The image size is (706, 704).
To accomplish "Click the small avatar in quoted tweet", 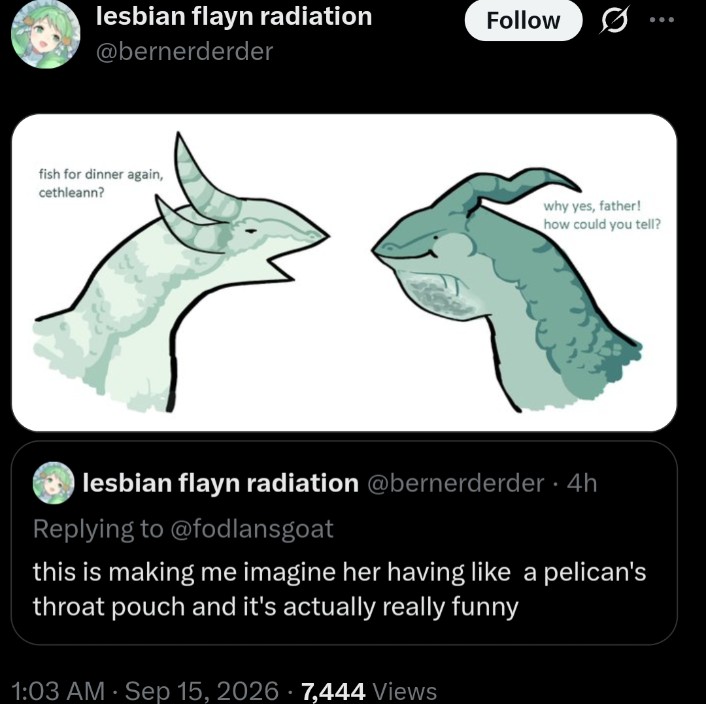I will (x=54, y=483).
